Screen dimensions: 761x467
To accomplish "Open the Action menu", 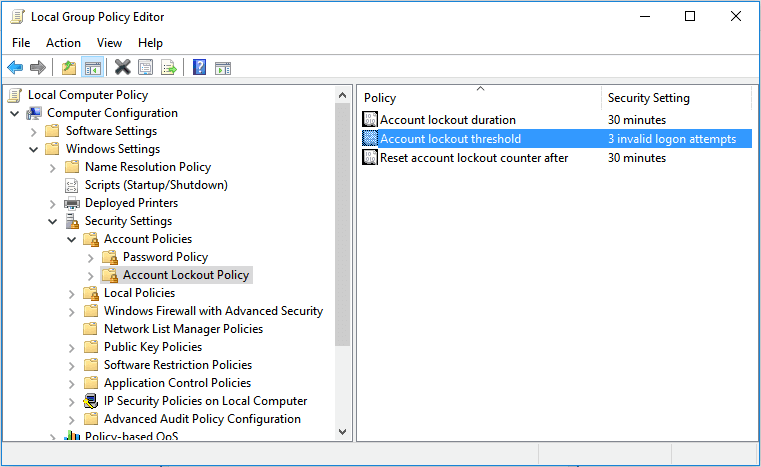I will (63, 43).
